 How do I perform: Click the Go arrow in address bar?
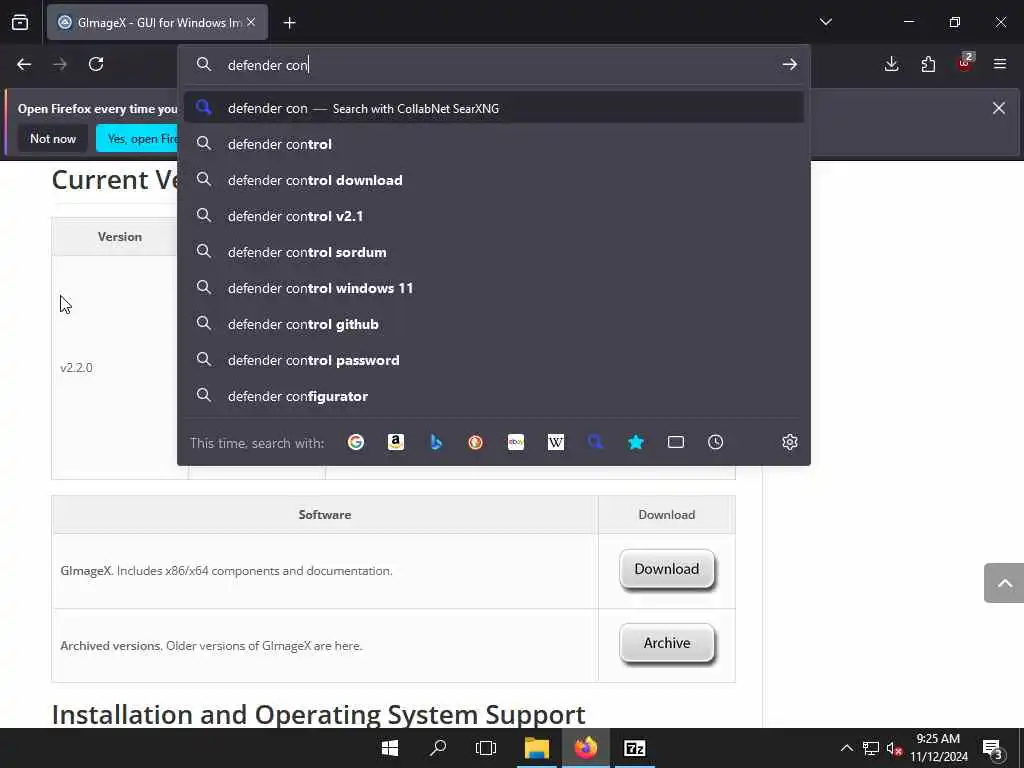(790, 64)
